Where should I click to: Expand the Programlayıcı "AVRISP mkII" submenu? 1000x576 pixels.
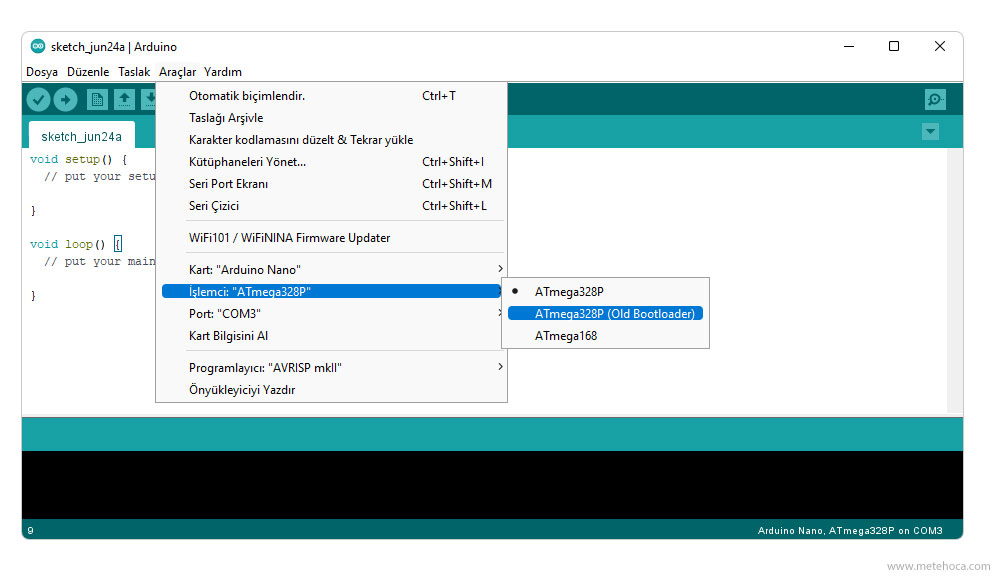[x=332, y=367]
